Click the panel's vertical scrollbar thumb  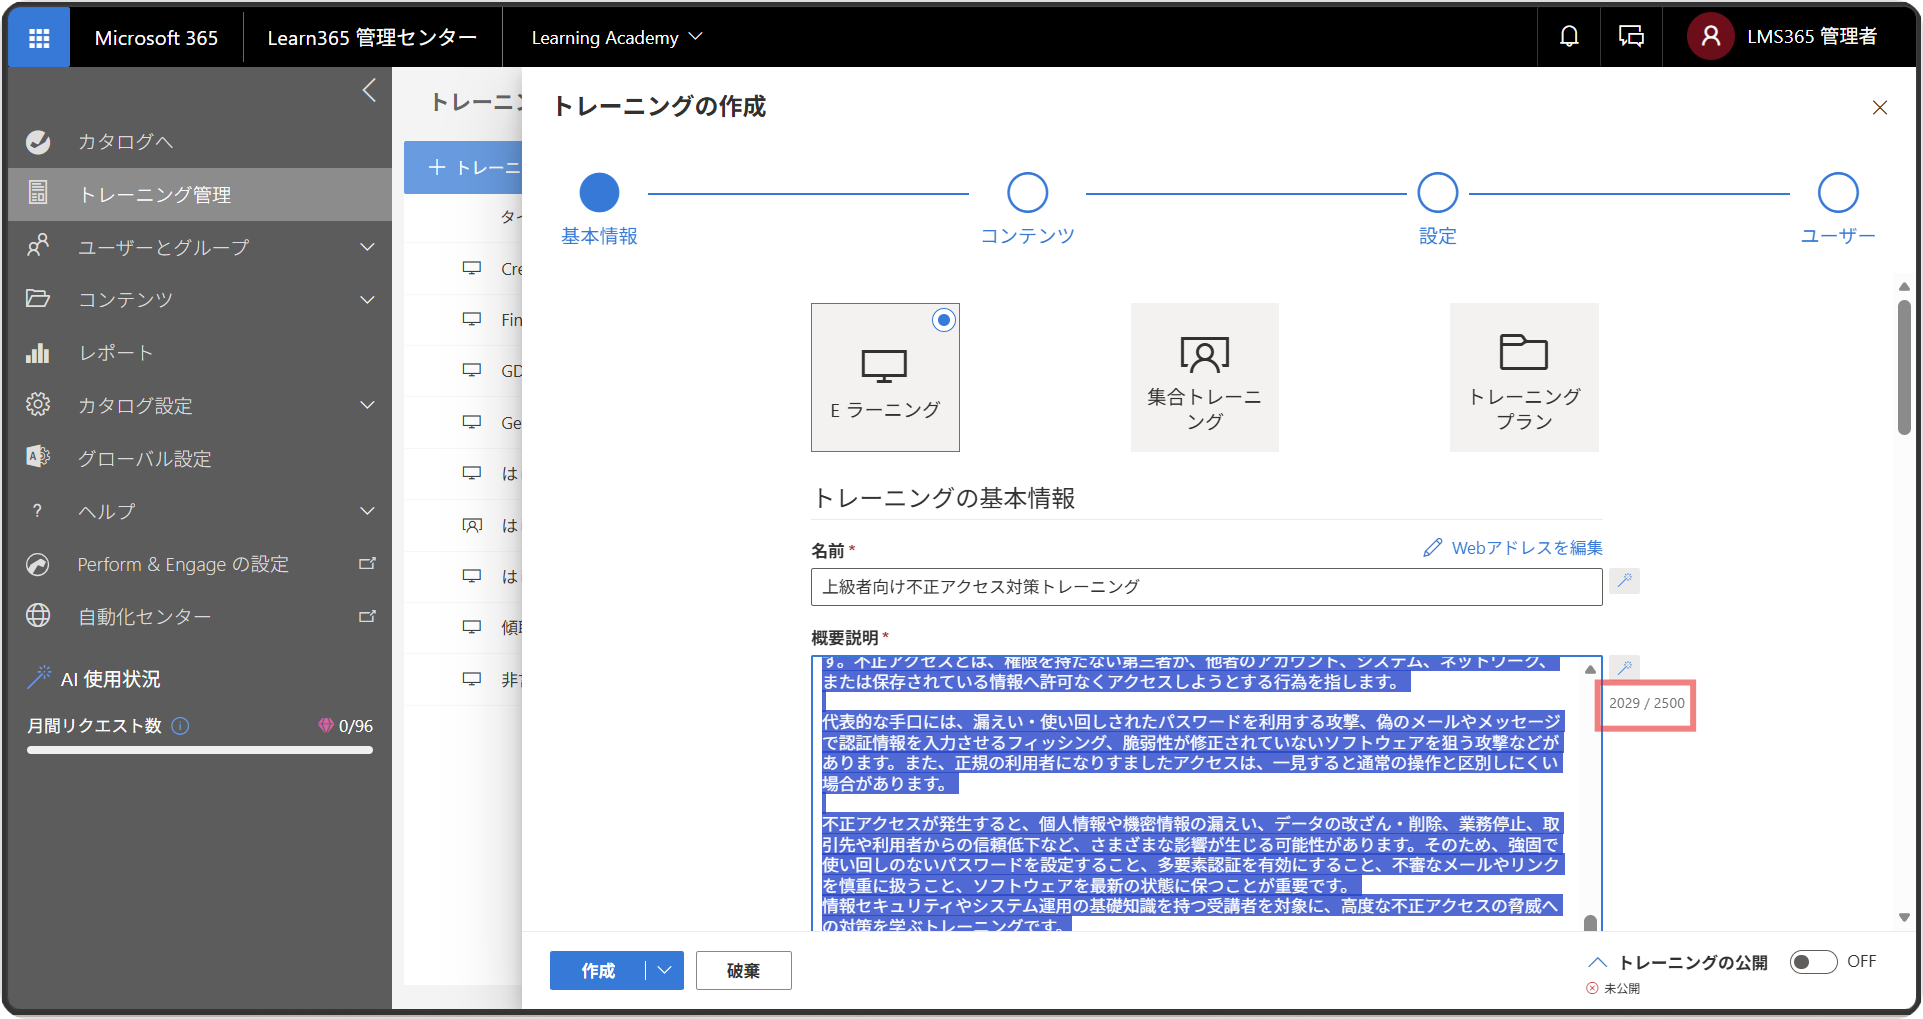(1904, 367)
